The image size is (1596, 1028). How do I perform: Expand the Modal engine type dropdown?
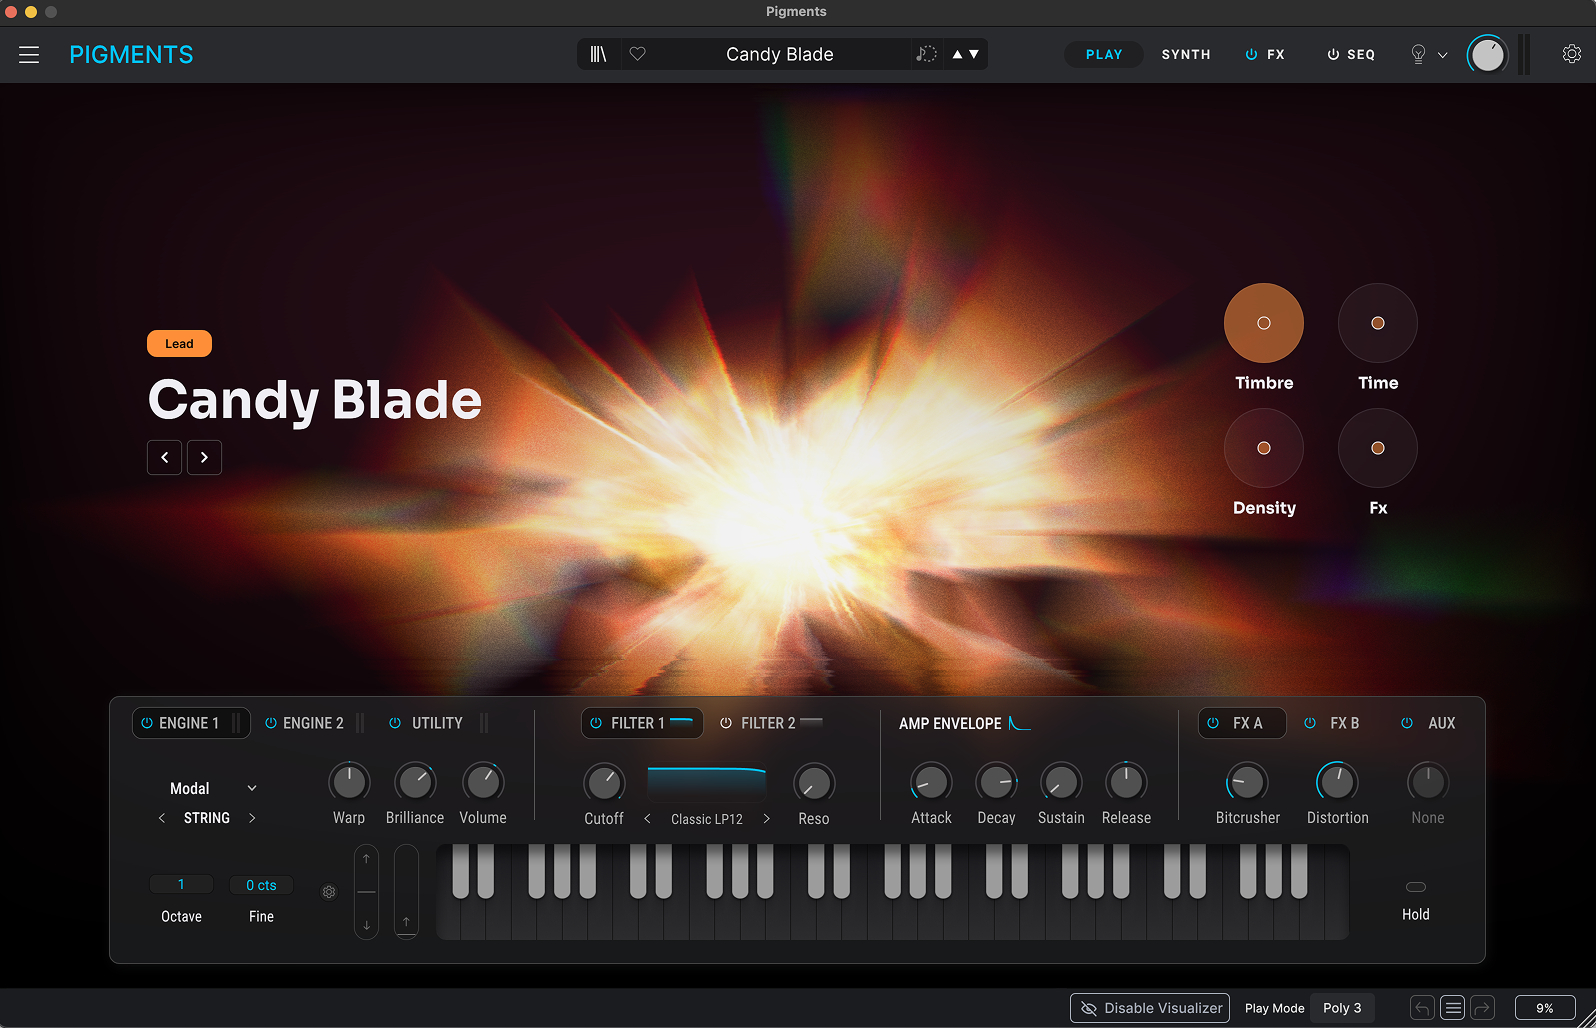click(252, 788)
